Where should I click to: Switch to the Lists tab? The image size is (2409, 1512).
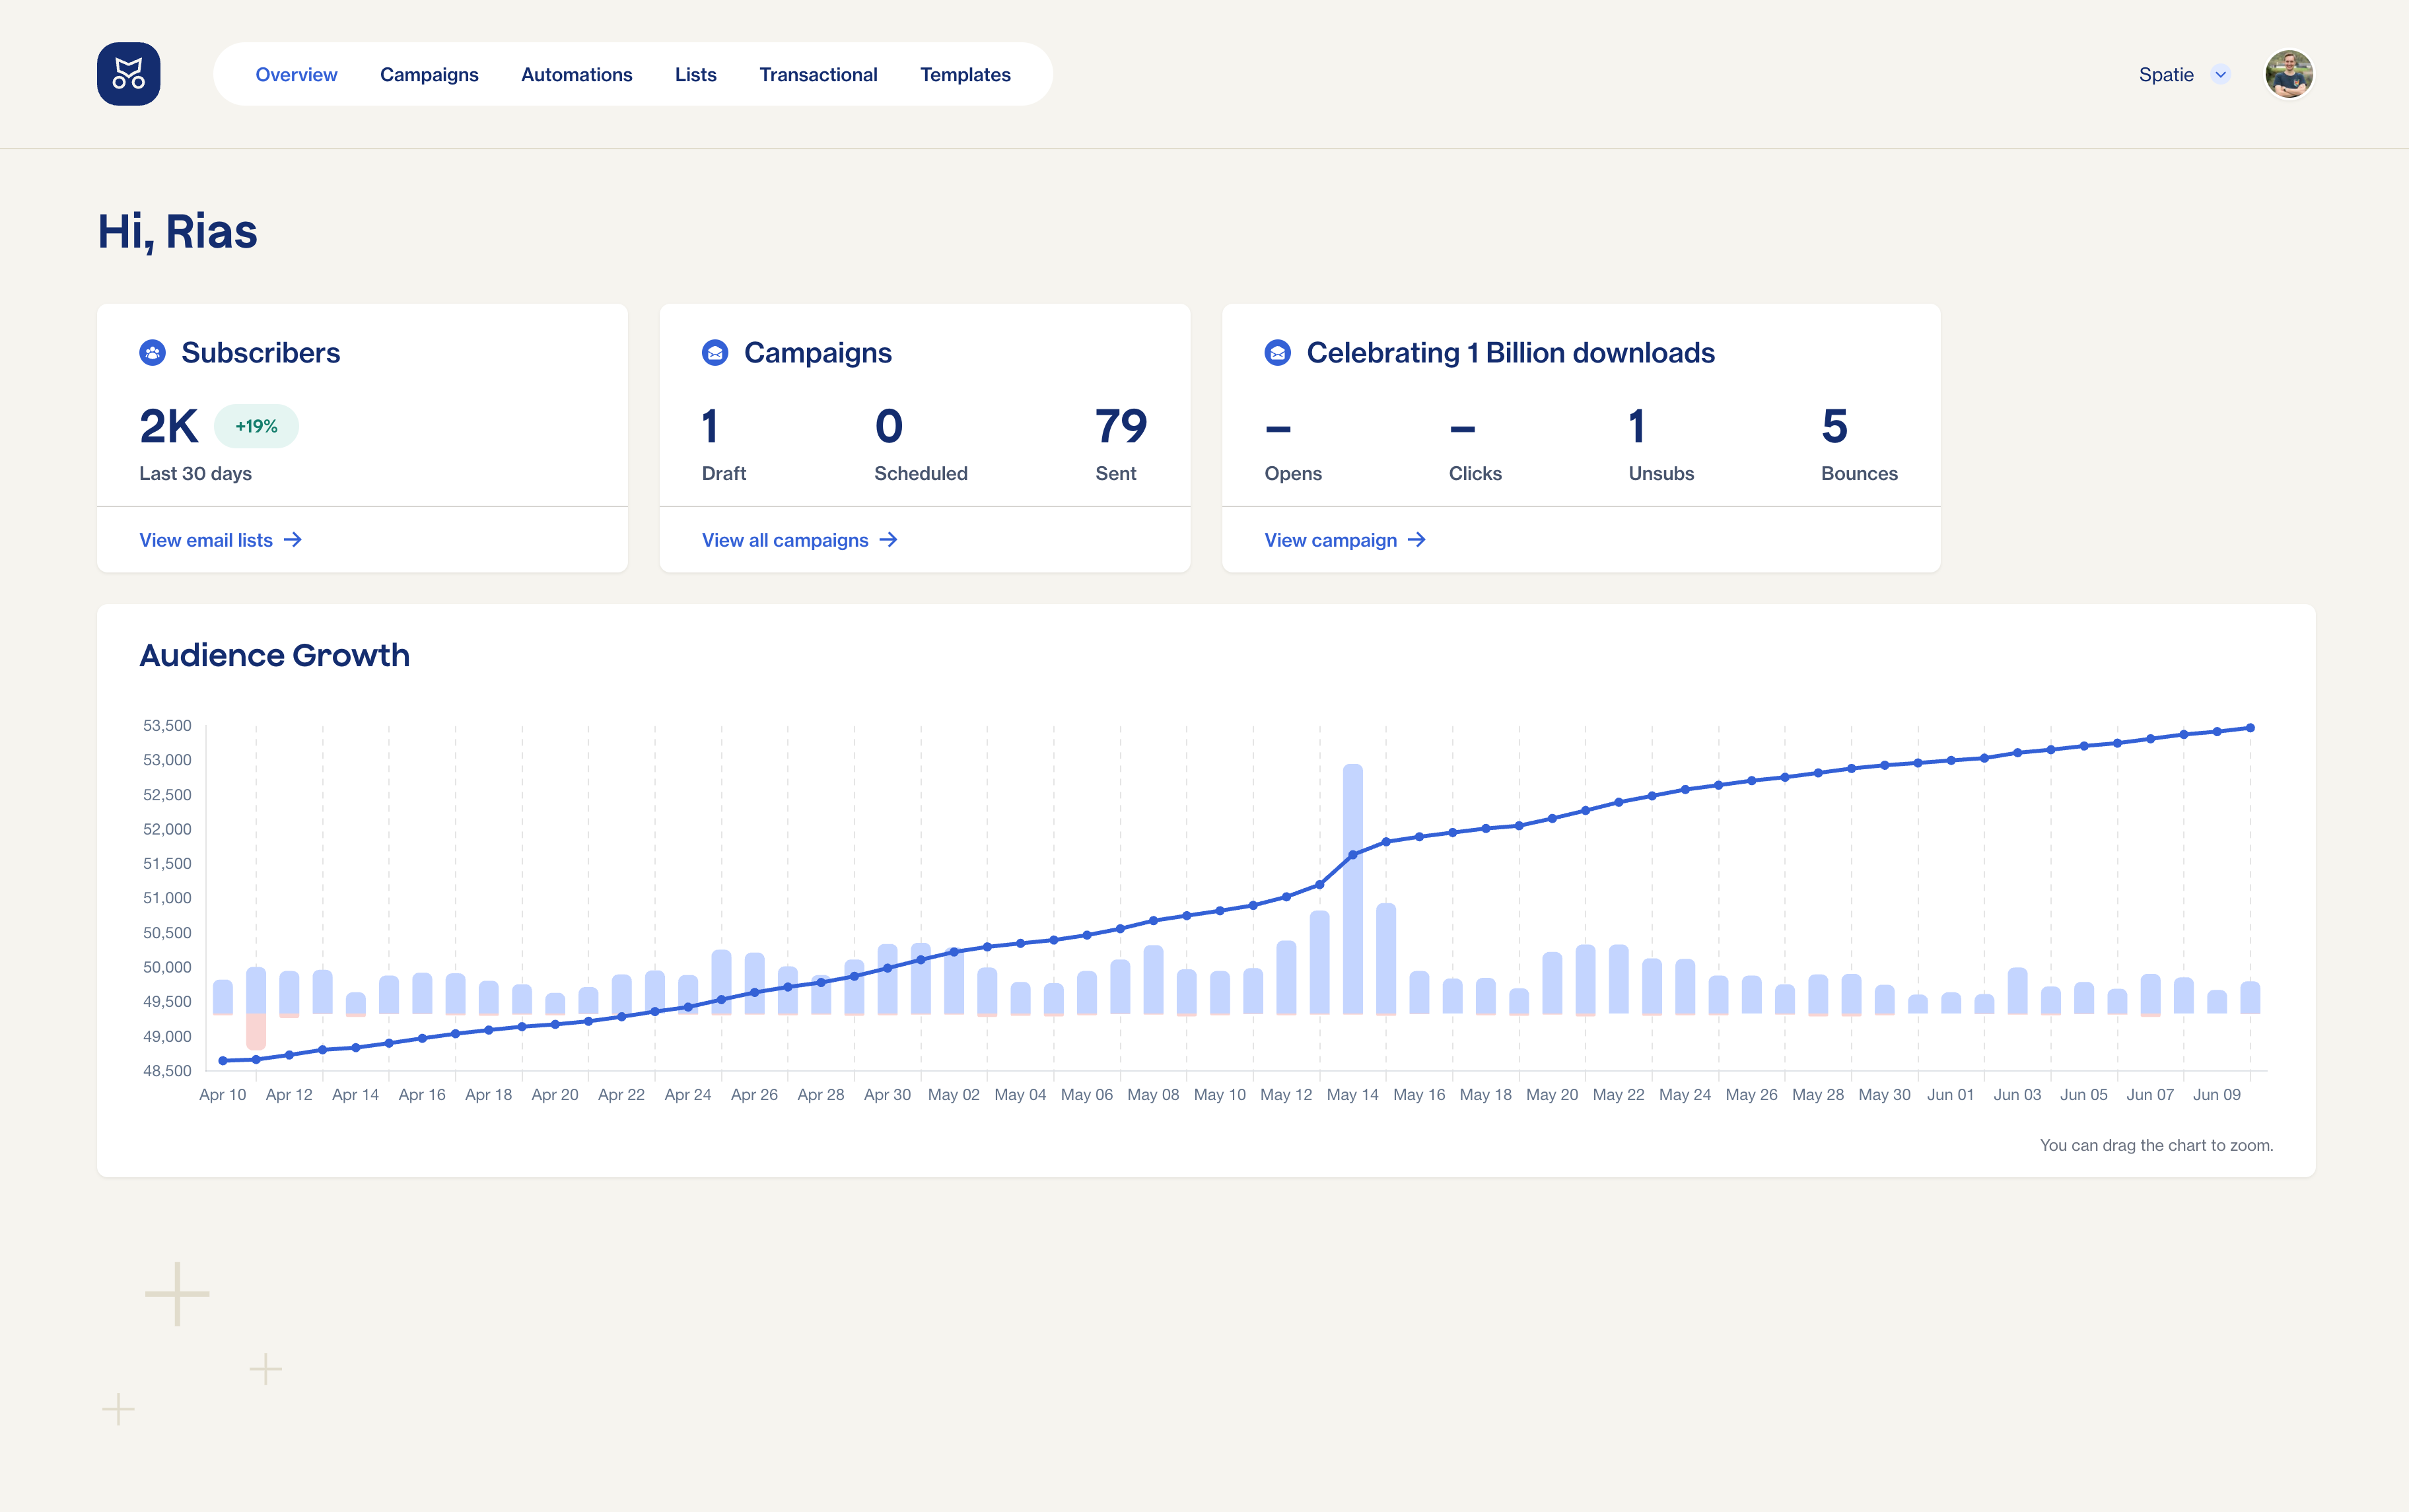696,75
